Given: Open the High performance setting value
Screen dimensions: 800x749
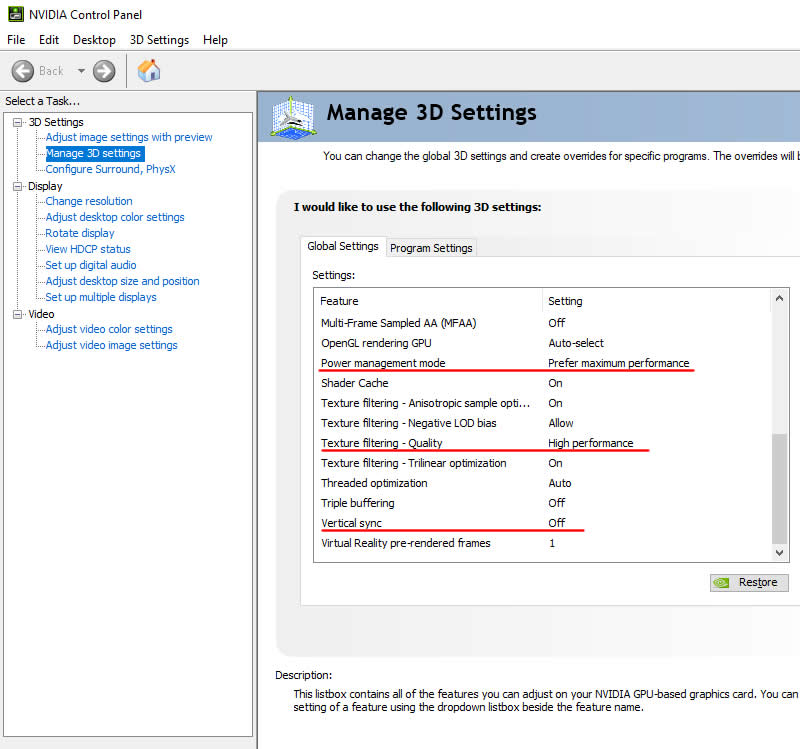Looking at the screenshot, I should pyautogui.click(x=590, y=443).
